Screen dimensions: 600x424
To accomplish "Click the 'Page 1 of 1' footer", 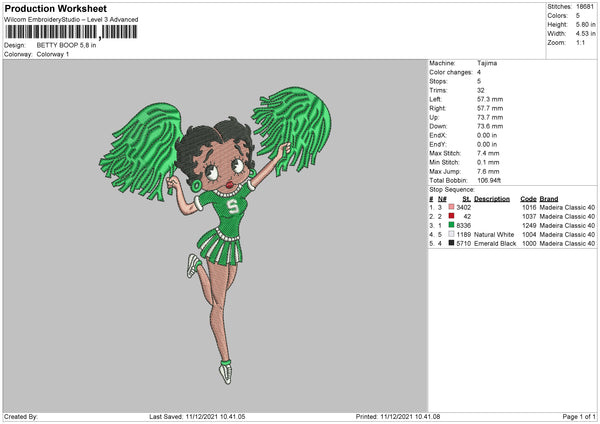I will tap(579, 417).
